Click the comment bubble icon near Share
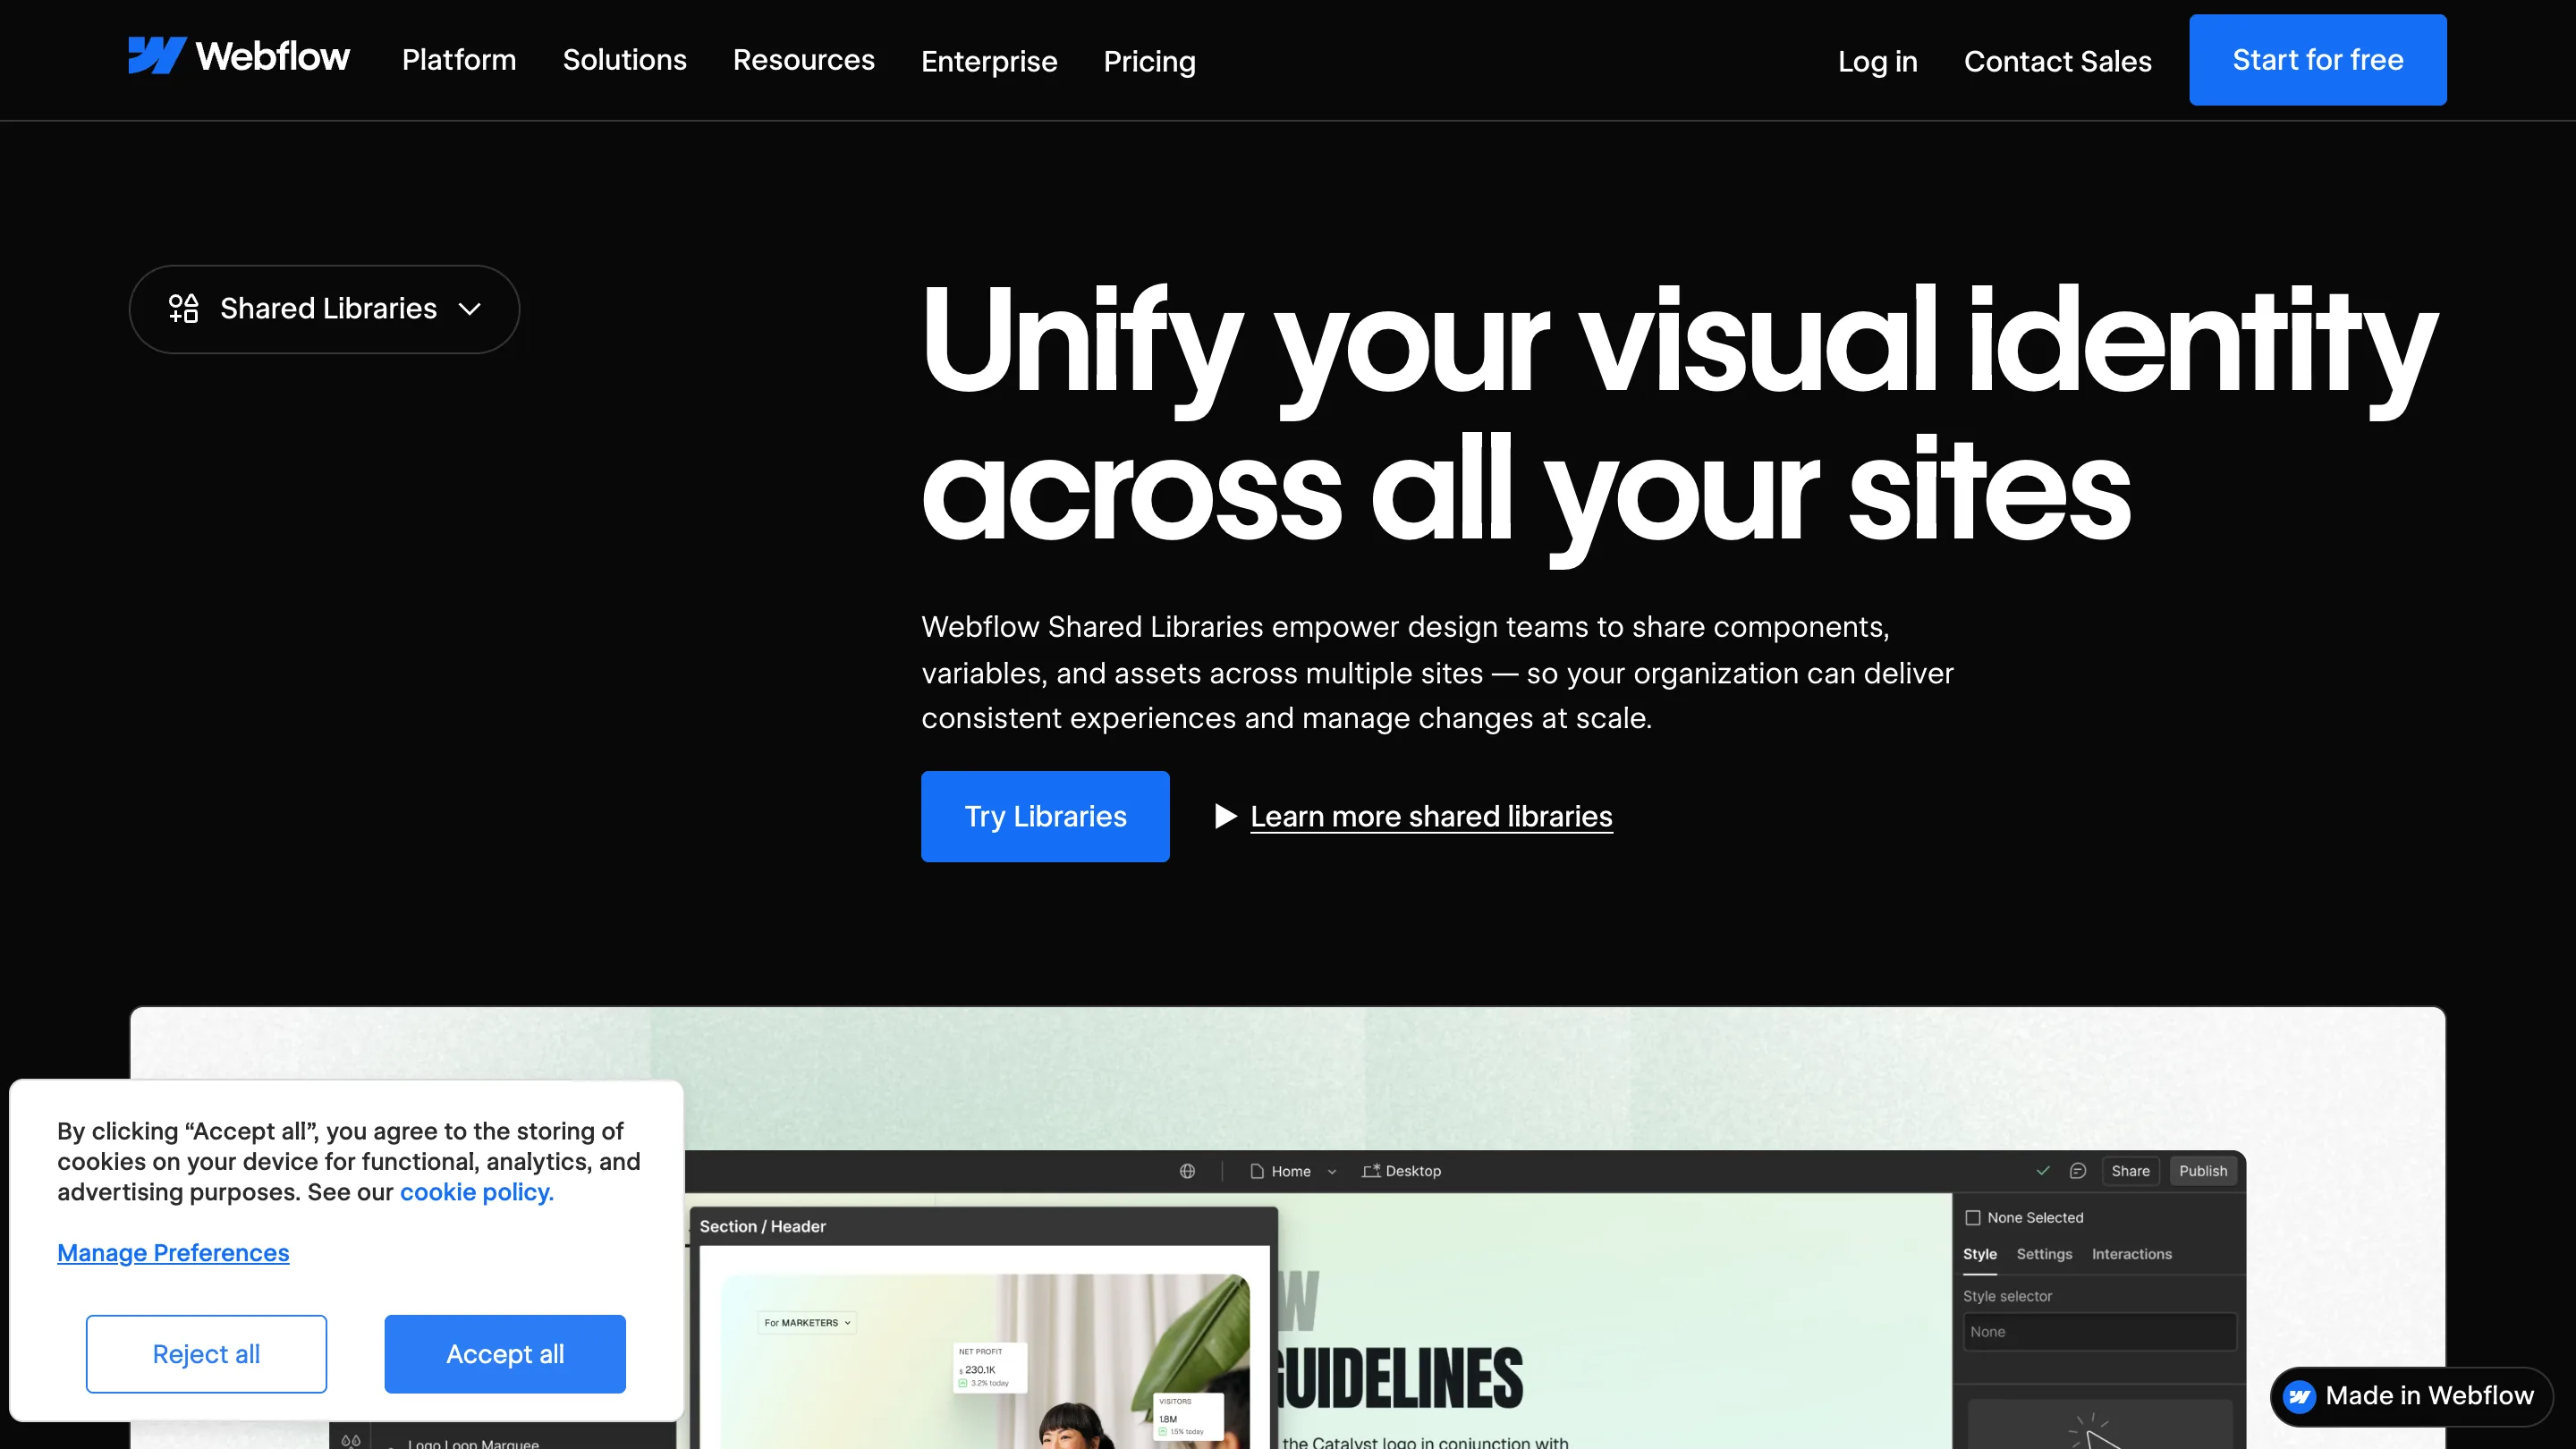This screenshot has width=2576, height=1449. point(2078,1171)
